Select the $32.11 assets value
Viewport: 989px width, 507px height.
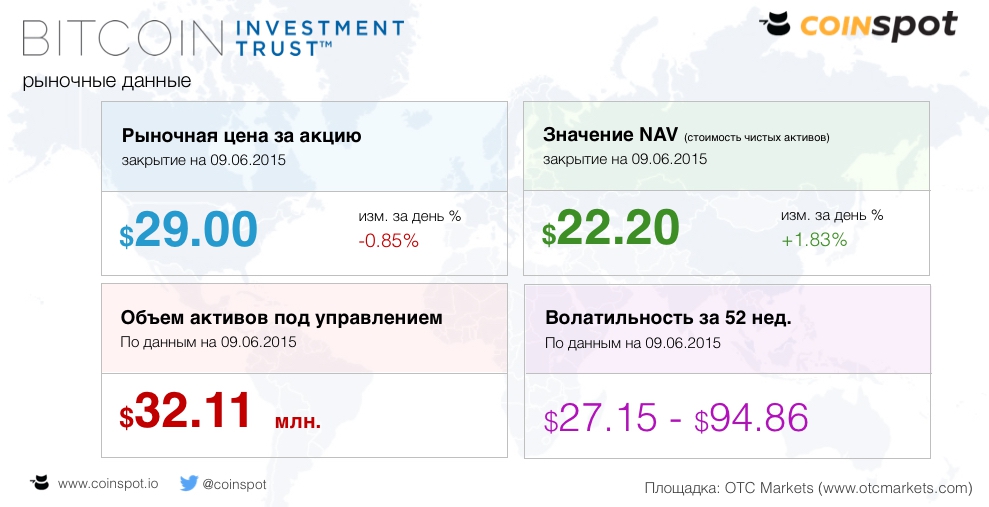tap(186, 412)
